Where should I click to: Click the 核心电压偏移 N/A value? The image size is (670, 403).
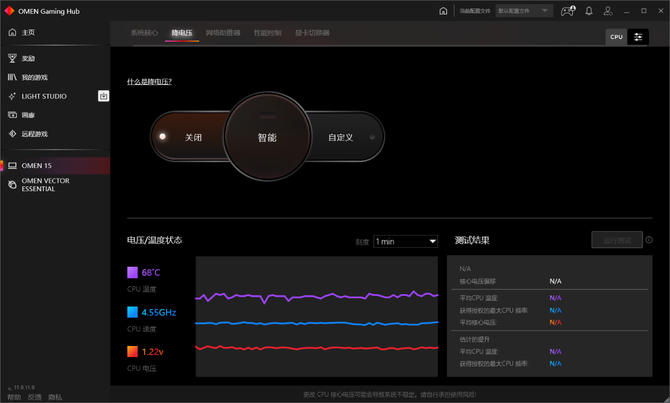[555, 281]
